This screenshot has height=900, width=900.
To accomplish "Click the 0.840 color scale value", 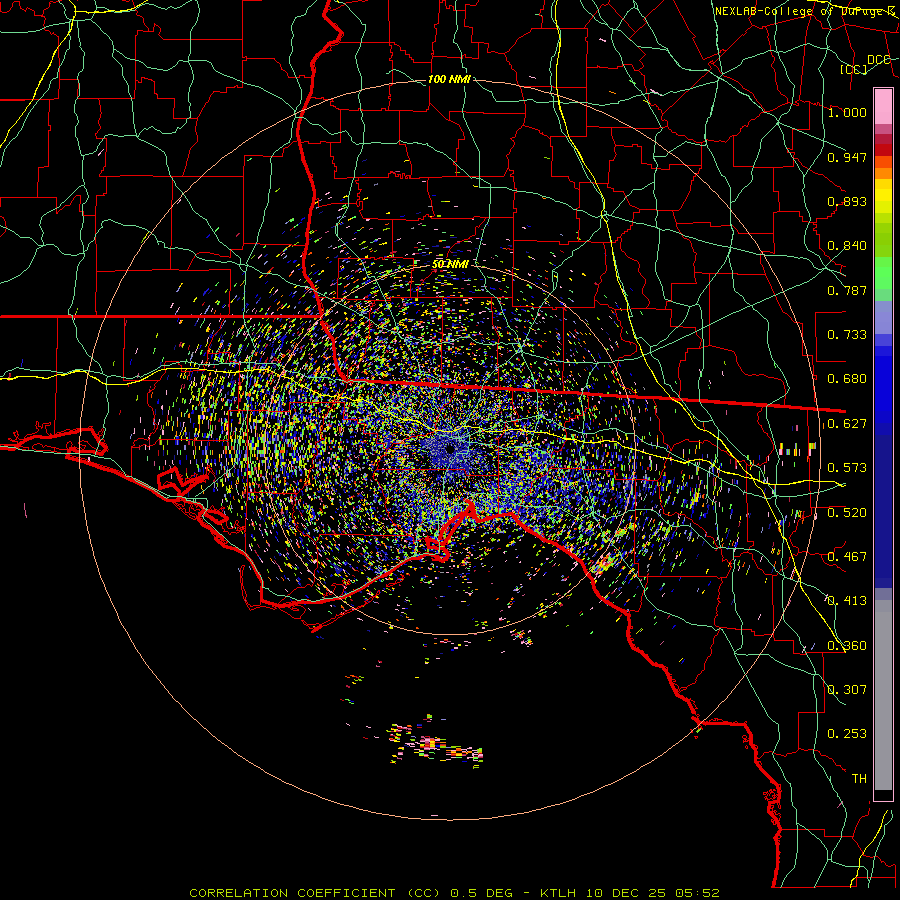I will (847, 246).
